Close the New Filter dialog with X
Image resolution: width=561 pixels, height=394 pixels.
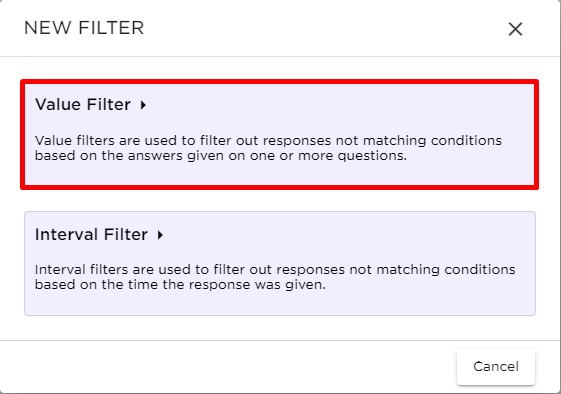click(515, 29)
